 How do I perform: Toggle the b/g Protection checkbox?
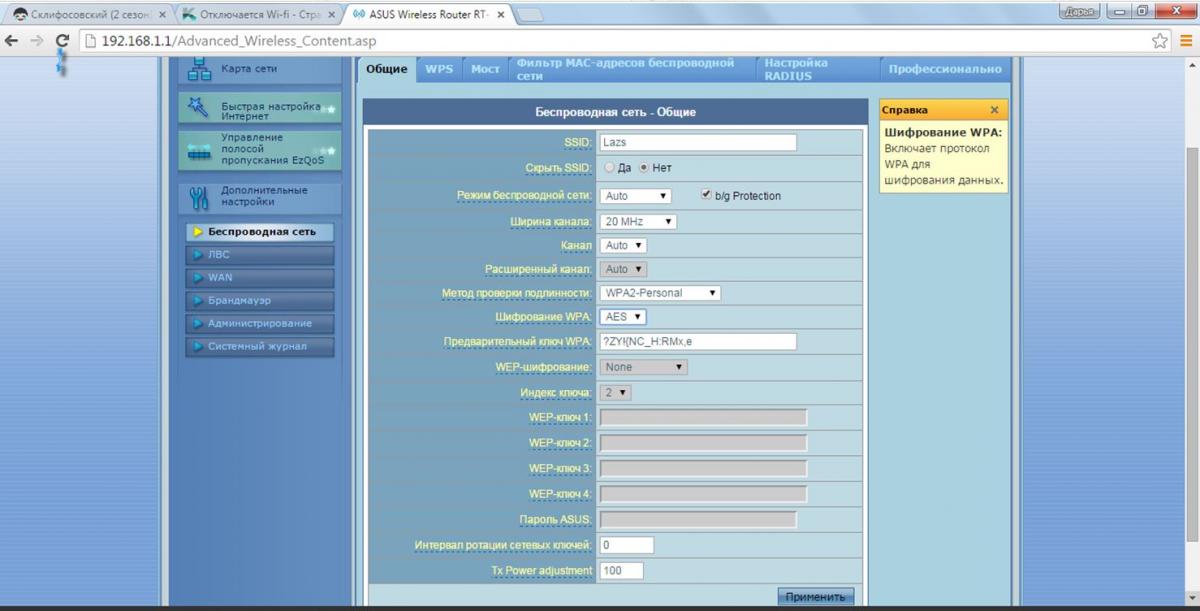point(706,194)
